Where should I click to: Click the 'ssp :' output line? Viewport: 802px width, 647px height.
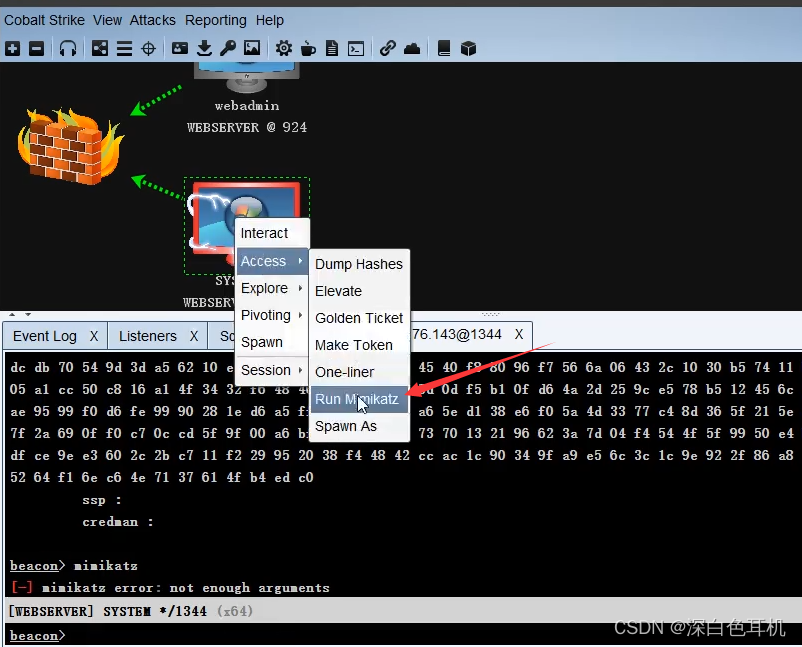(102, 501)
